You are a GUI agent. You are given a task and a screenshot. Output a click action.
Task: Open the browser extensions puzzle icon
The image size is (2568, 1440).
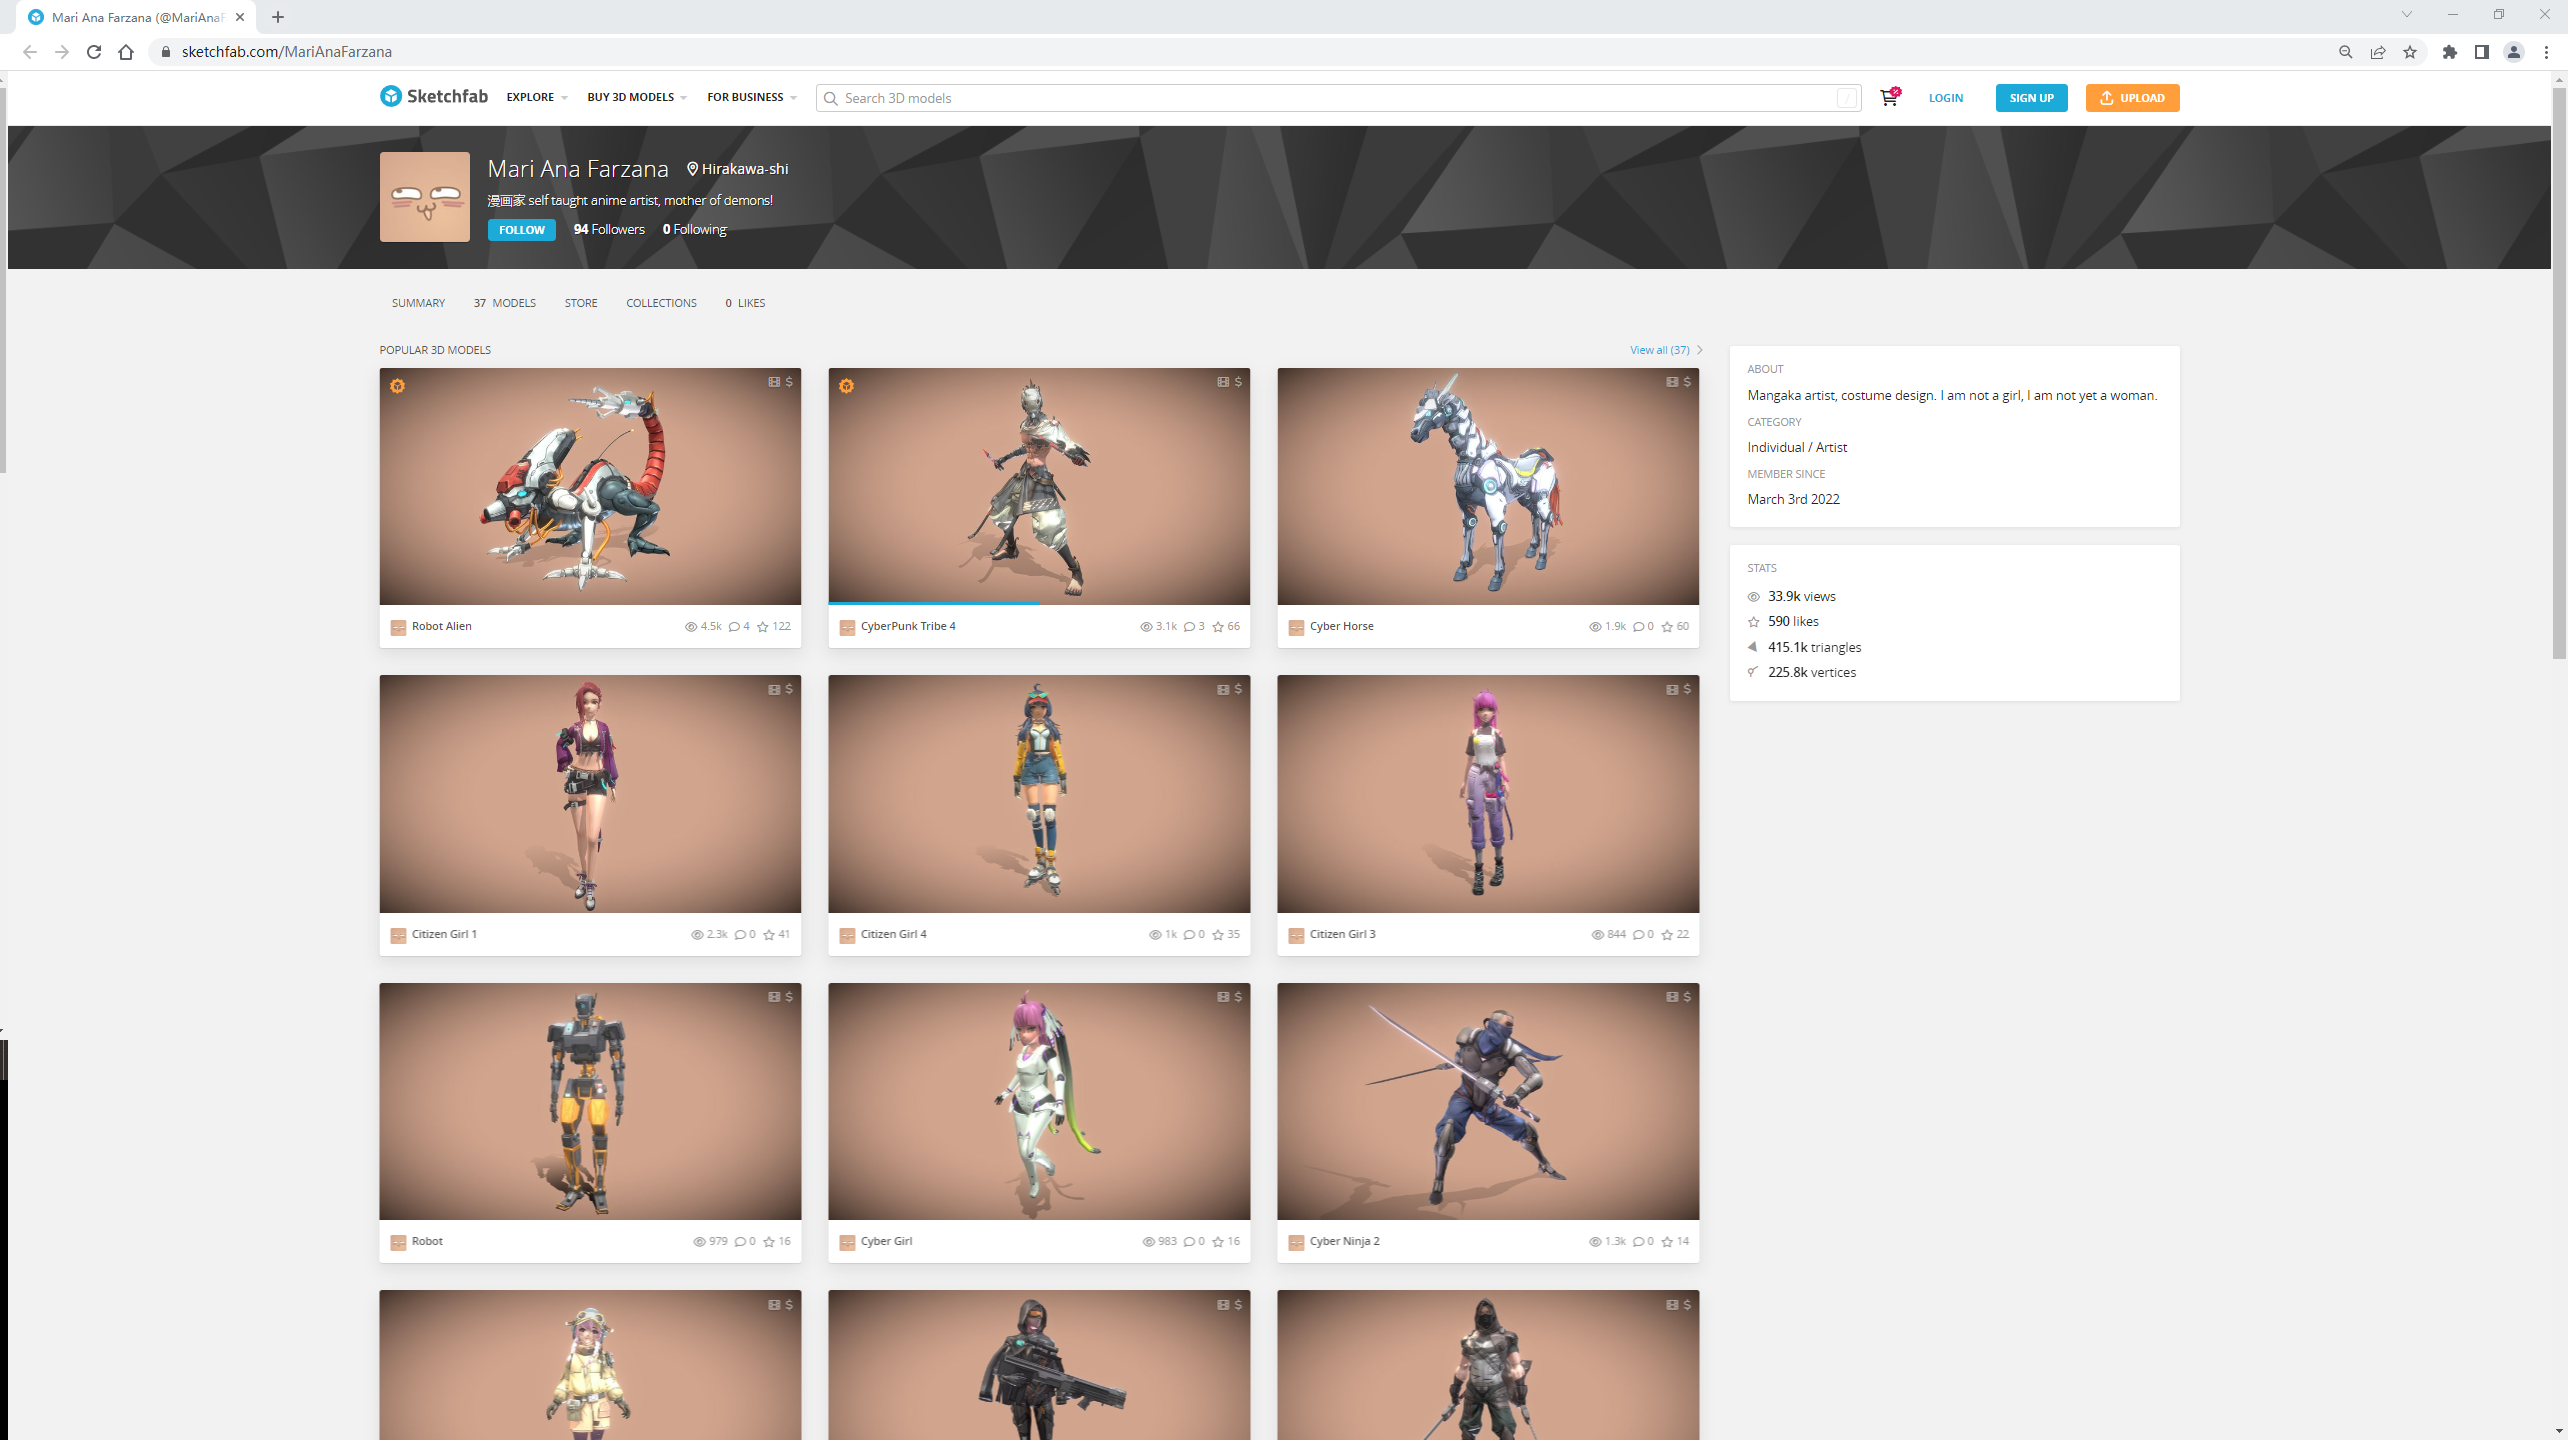pyautogui.click(x=2449, y=52)
